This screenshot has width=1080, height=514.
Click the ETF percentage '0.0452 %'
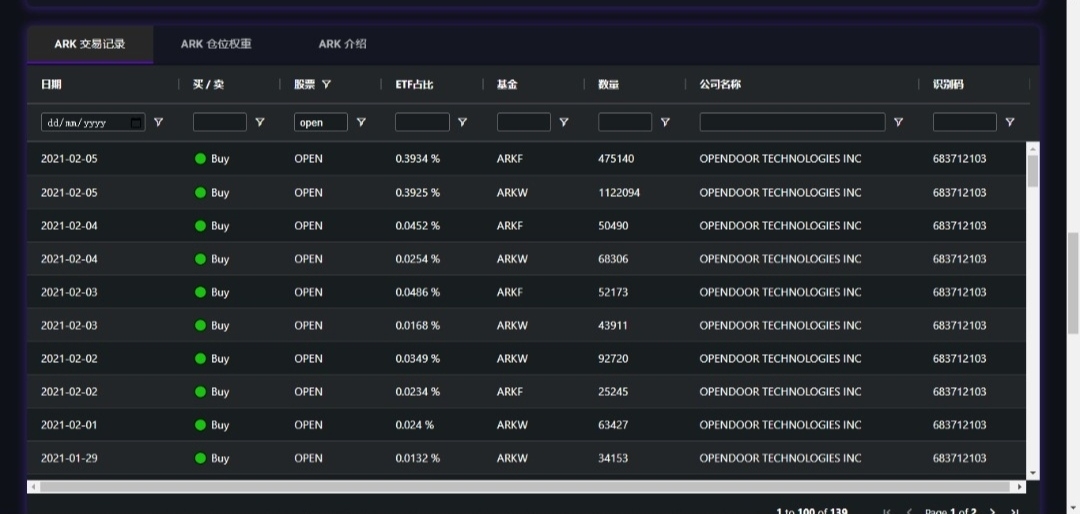pyautogui.click(x=417, y=225)
